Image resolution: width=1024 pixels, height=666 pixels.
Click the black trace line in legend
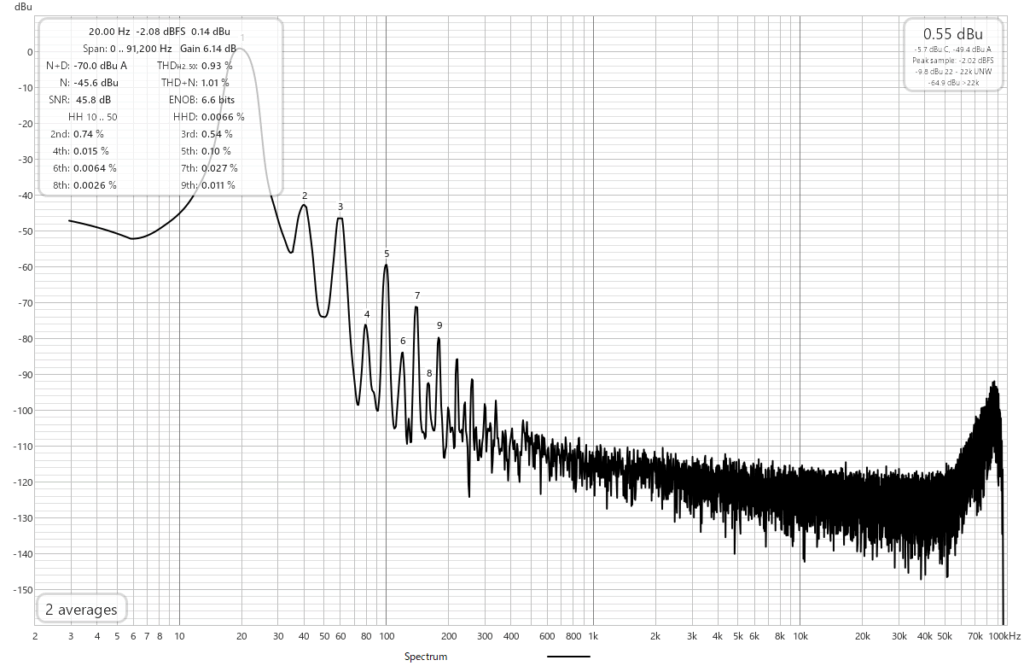coord(569,657)
